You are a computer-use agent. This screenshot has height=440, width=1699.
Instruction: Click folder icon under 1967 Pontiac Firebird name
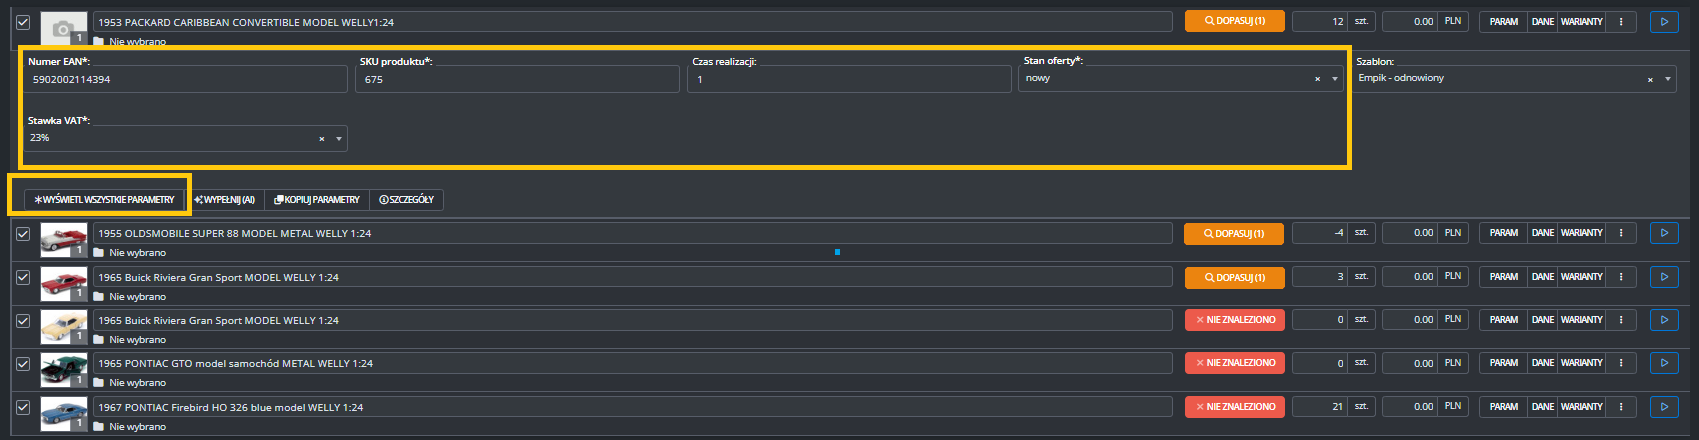[x=99, y=427]
